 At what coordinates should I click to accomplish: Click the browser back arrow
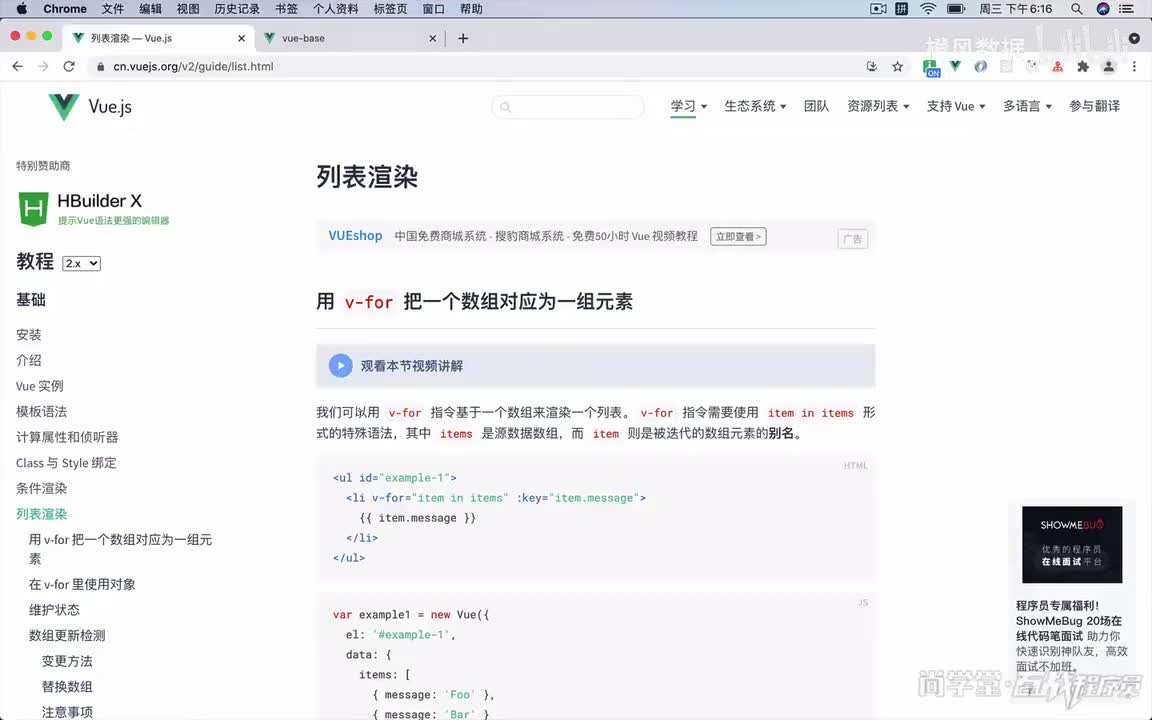click(x=18, y=66)
